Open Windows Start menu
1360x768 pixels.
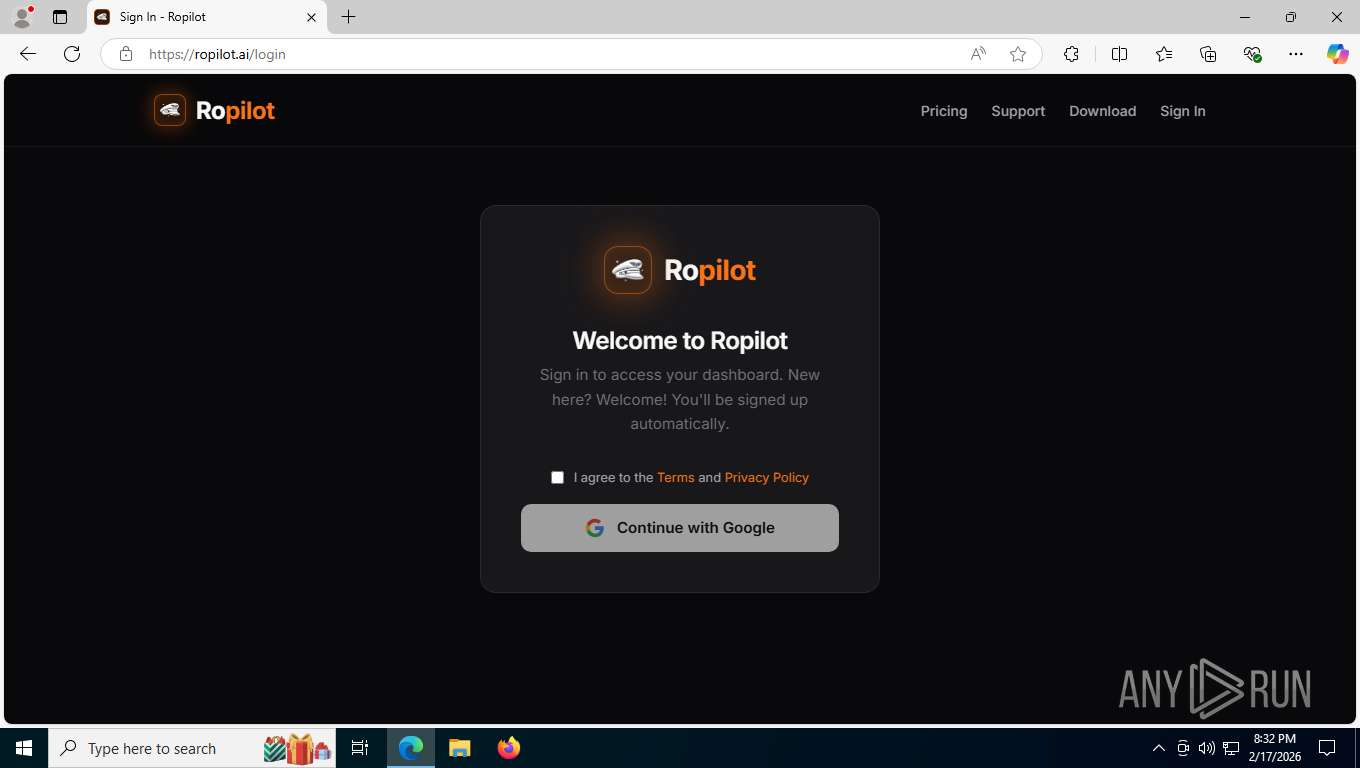[24, 748]
